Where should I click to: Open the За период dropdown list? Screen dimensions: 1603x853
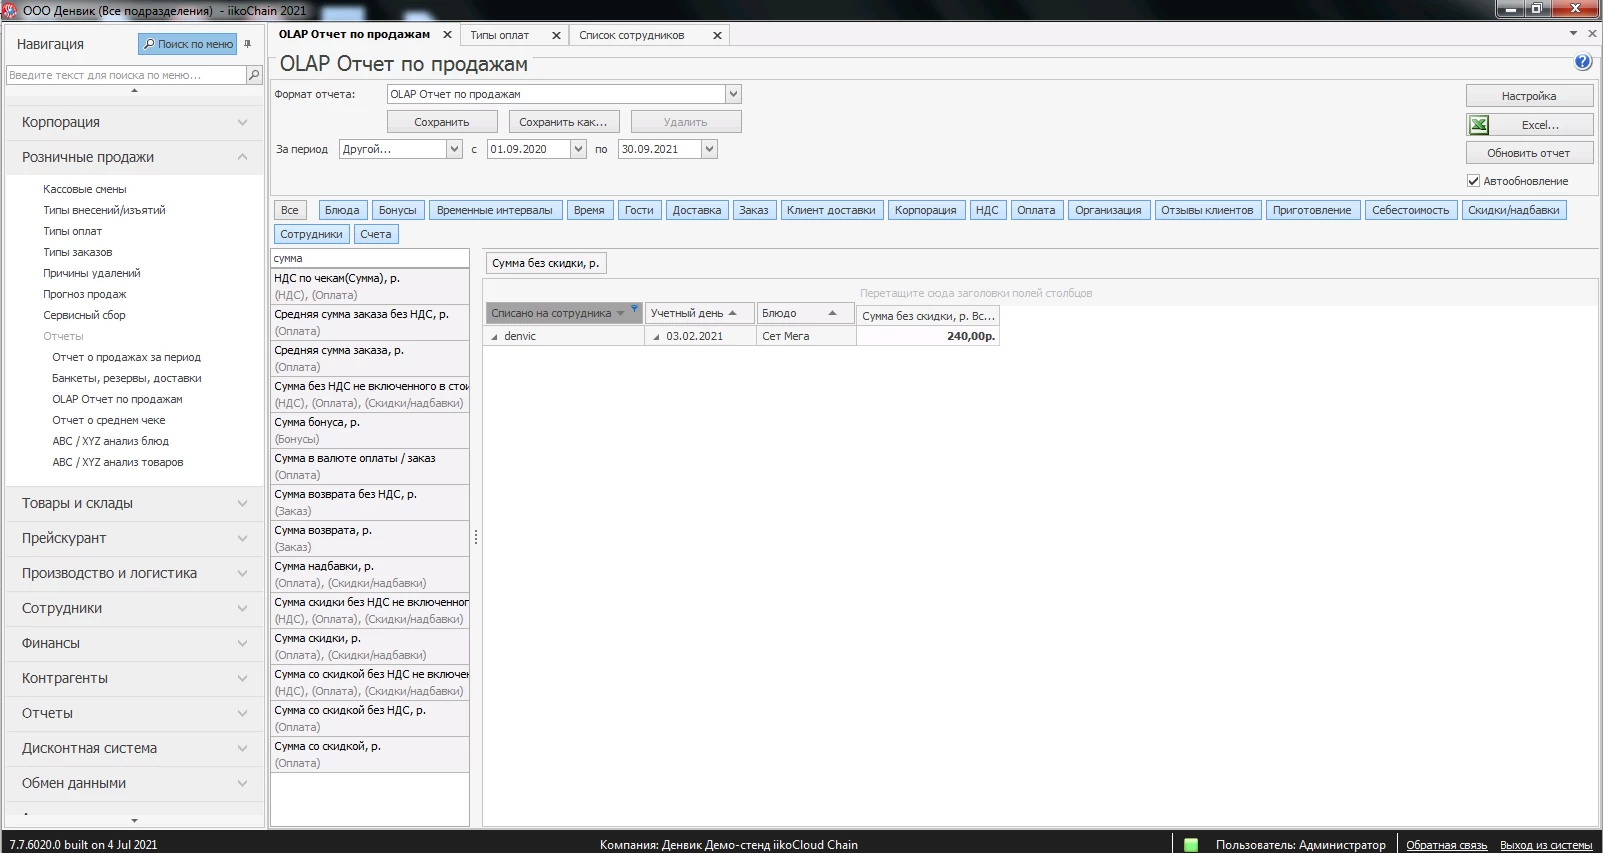pyautogui.click(x=454, y=149)
